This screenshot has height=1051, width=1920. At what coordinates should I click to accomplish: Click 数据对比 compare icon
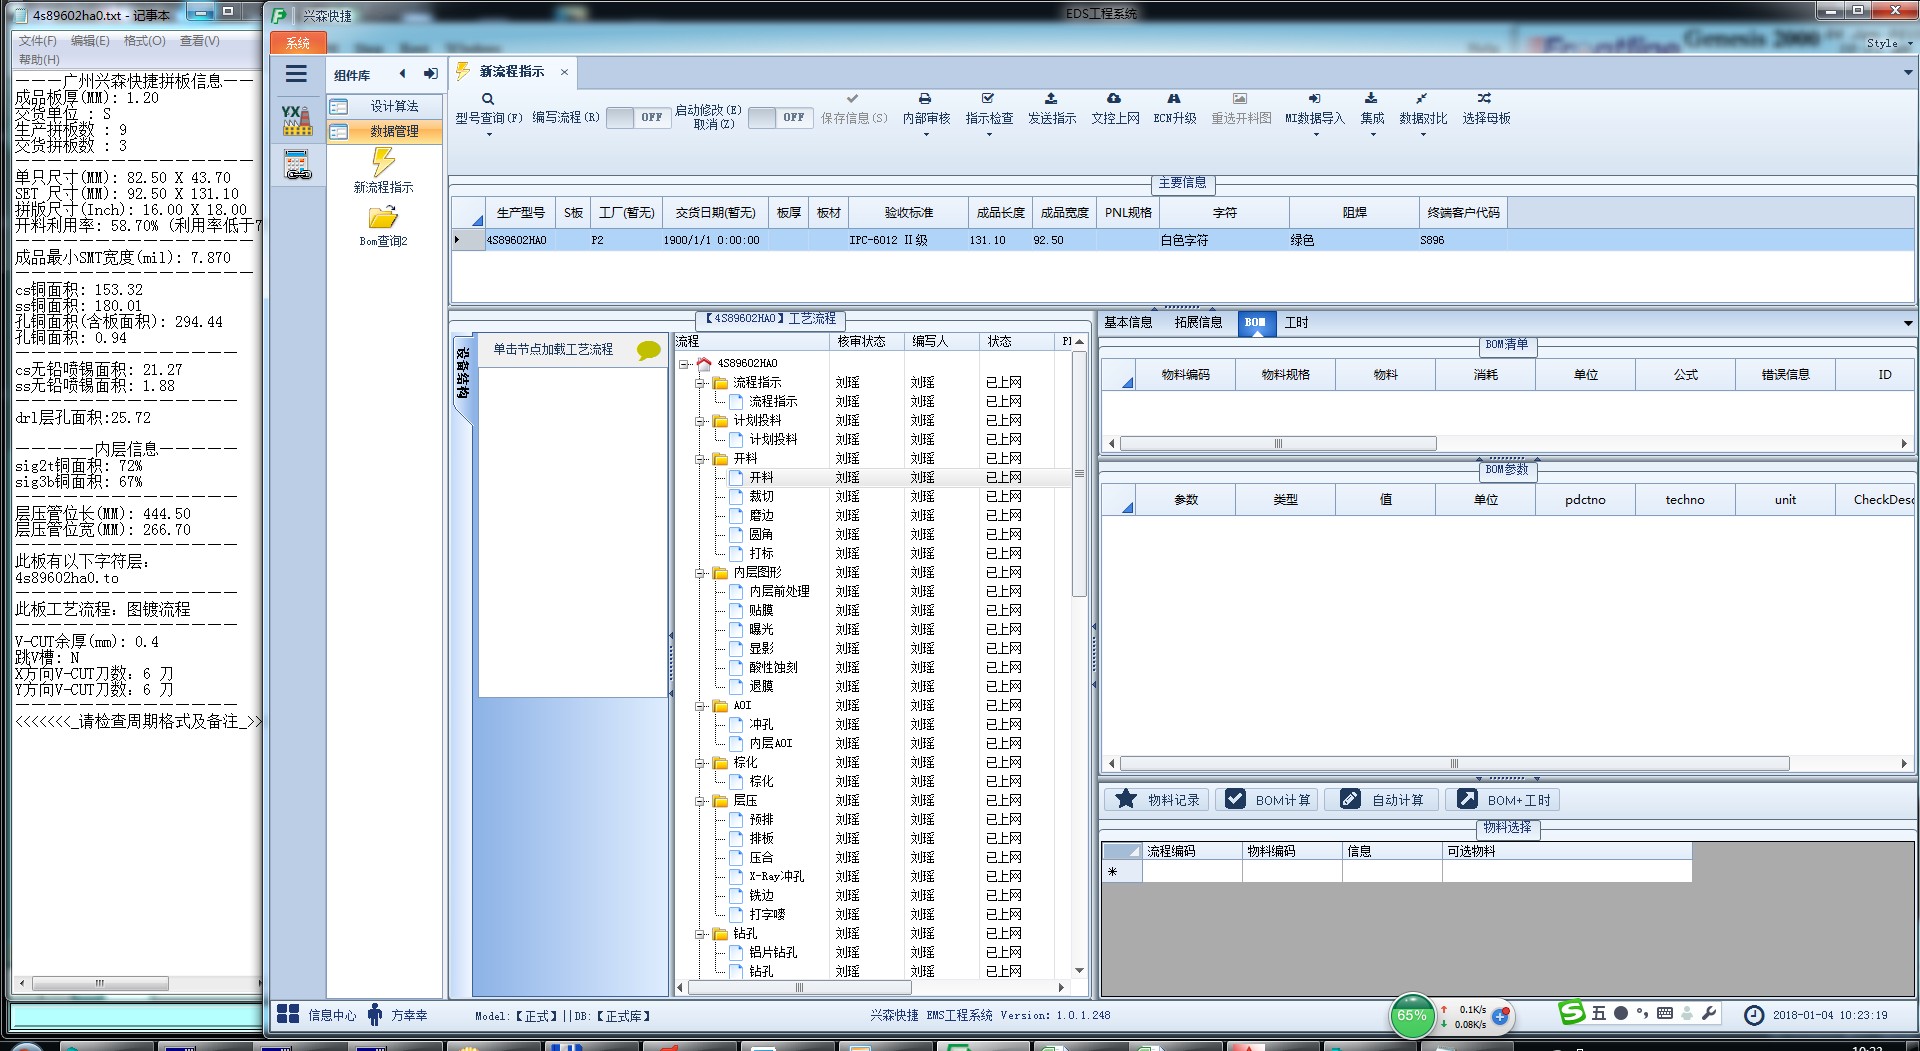pyautogui.click(x=1421, y=99)
